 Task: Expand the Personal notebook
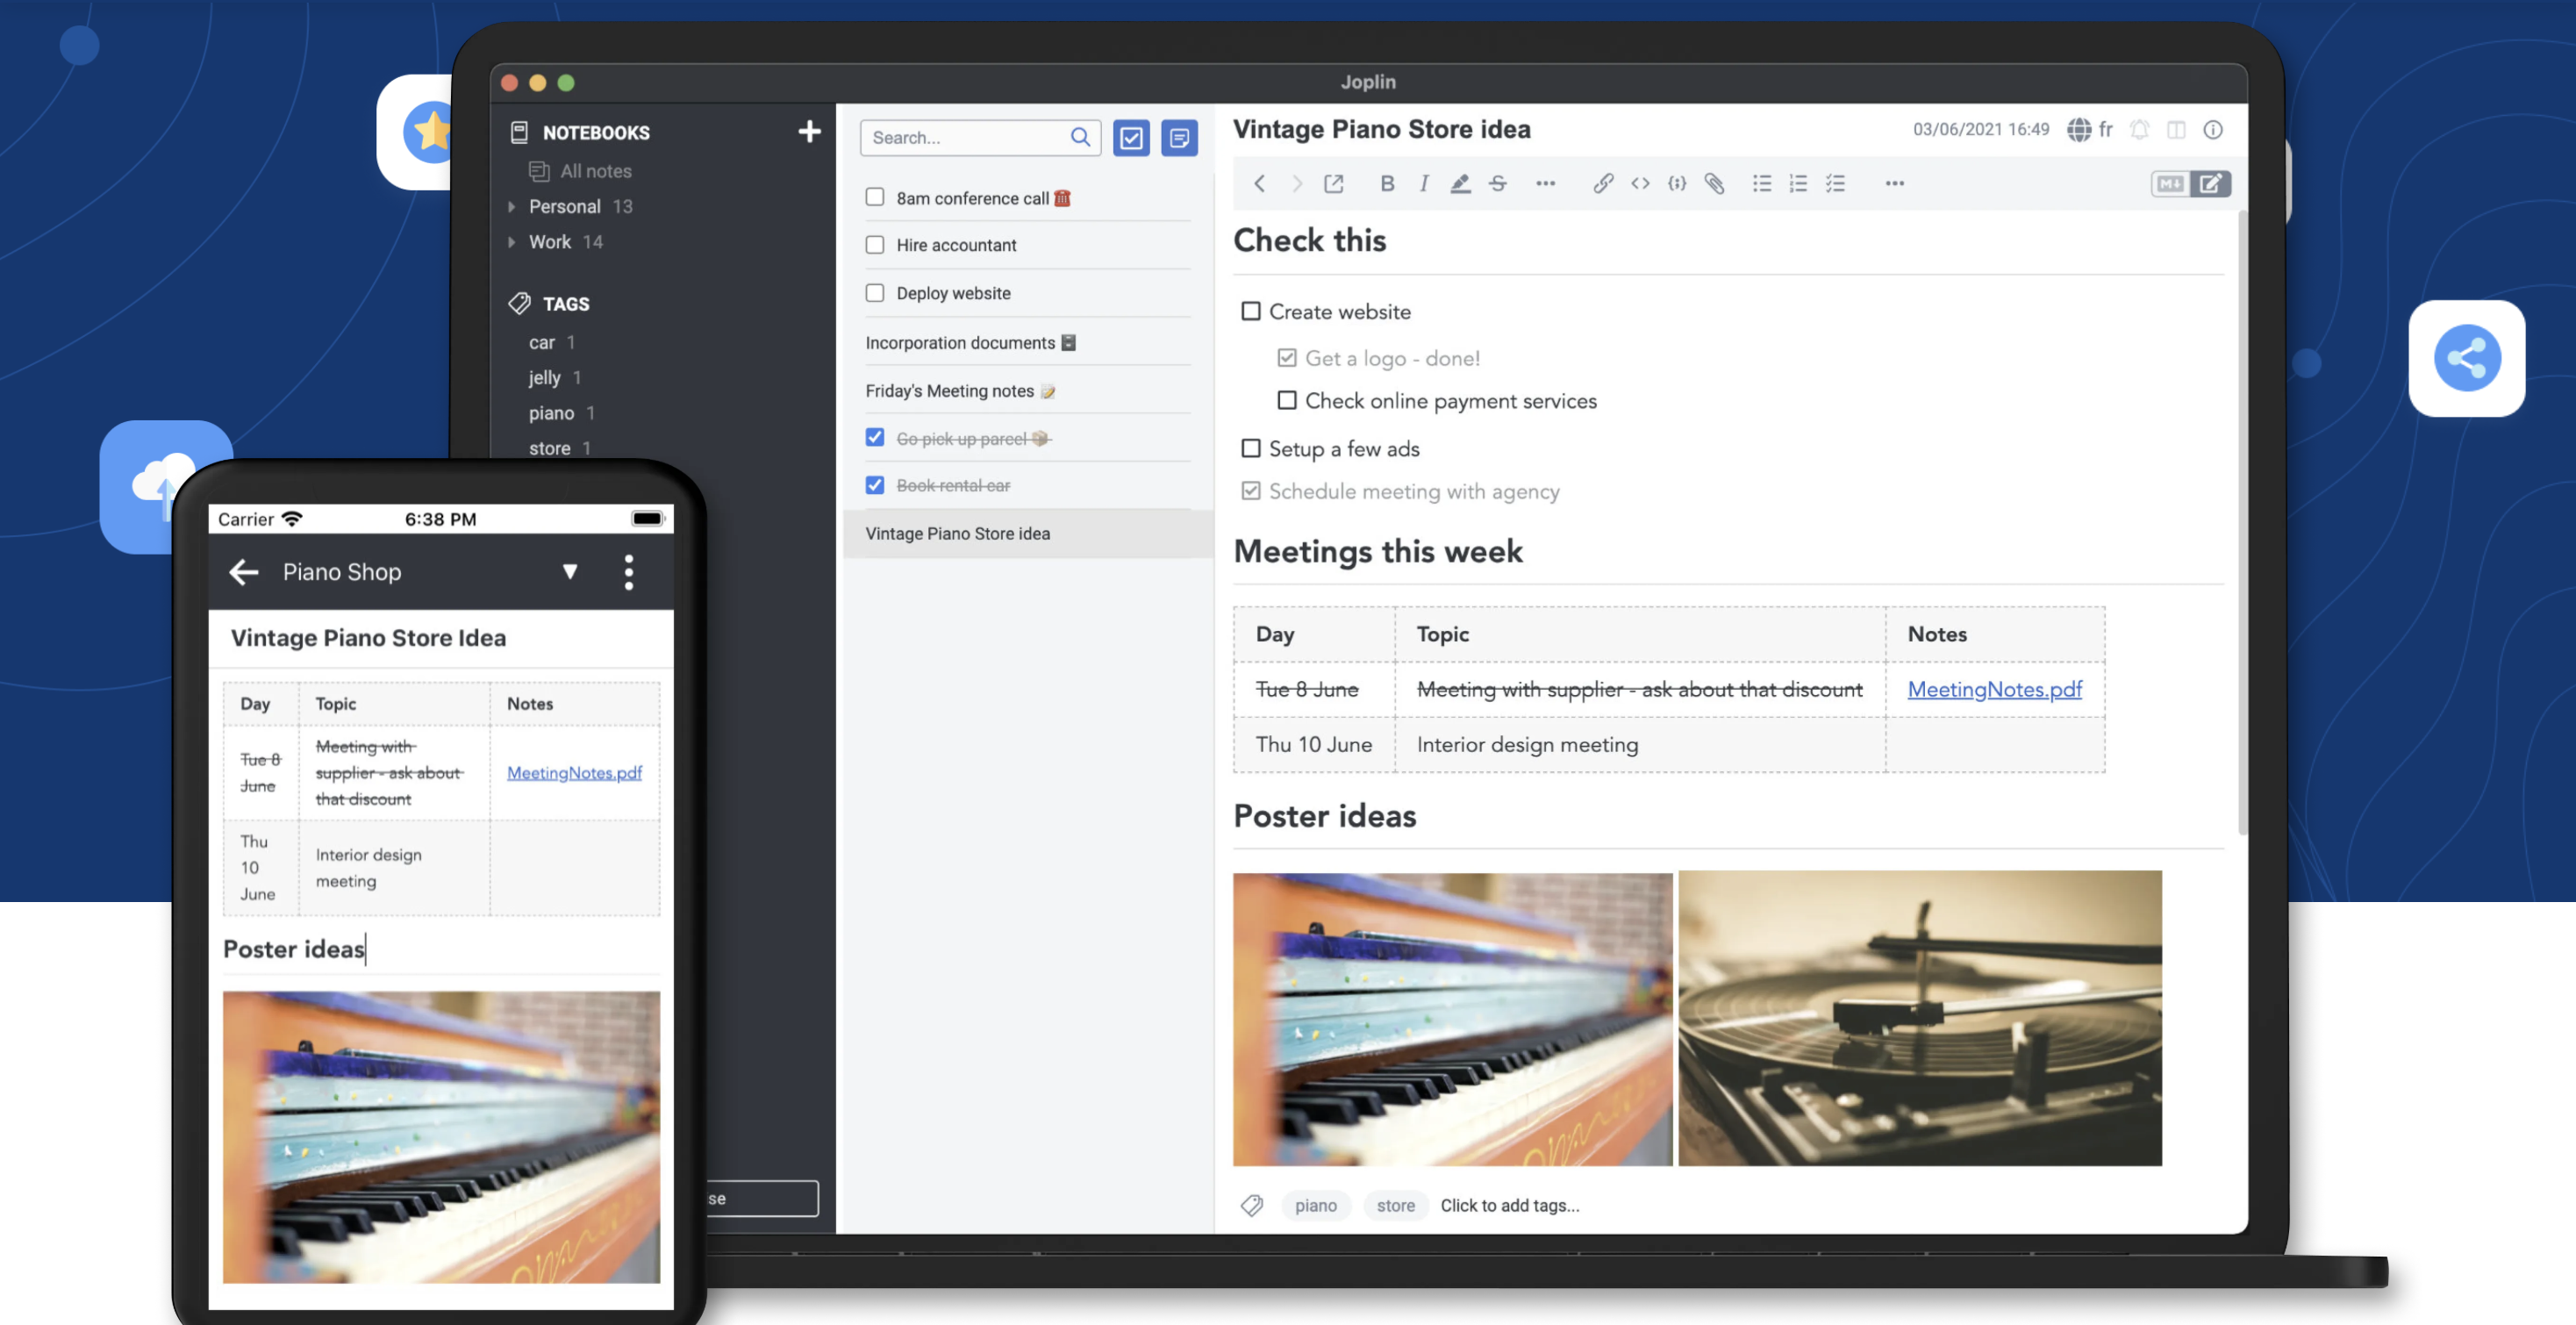[x=512, y=207]
